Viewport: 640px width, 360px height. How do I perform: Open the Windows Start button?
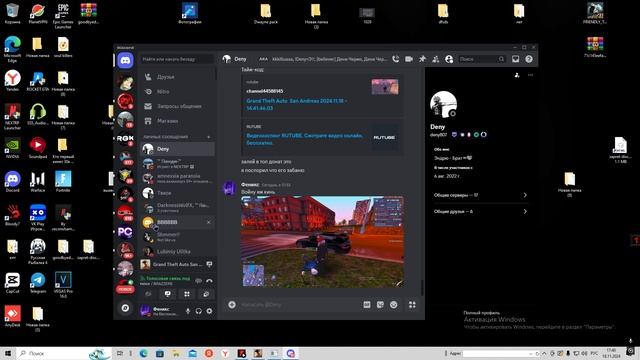[8, 353]
